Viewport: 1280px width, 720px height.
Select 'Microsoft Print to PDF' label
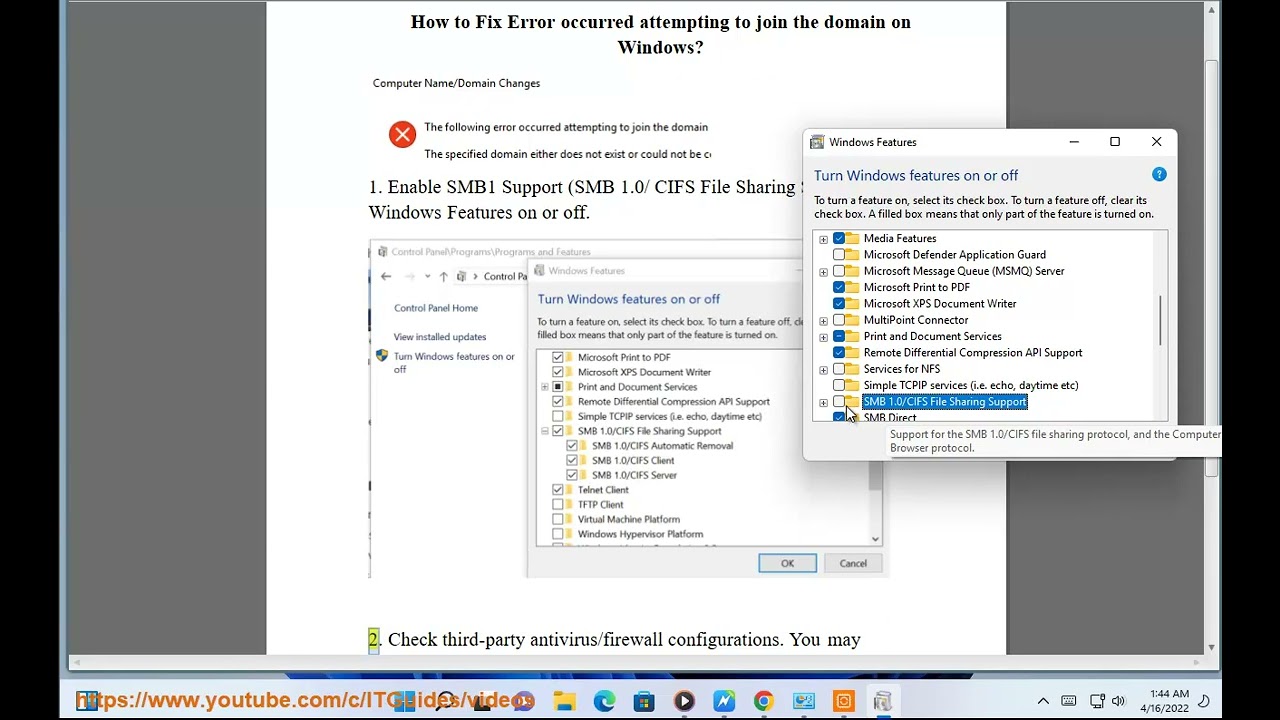coord(917,287)
